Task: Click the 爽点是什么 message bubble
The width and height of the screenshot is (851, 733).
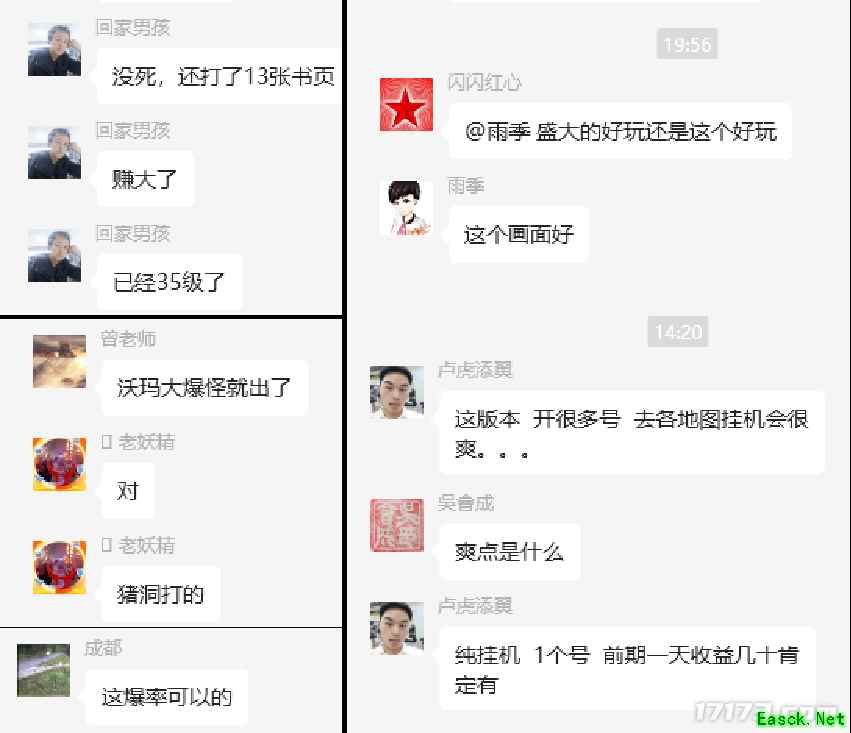Action: point(509,552)
